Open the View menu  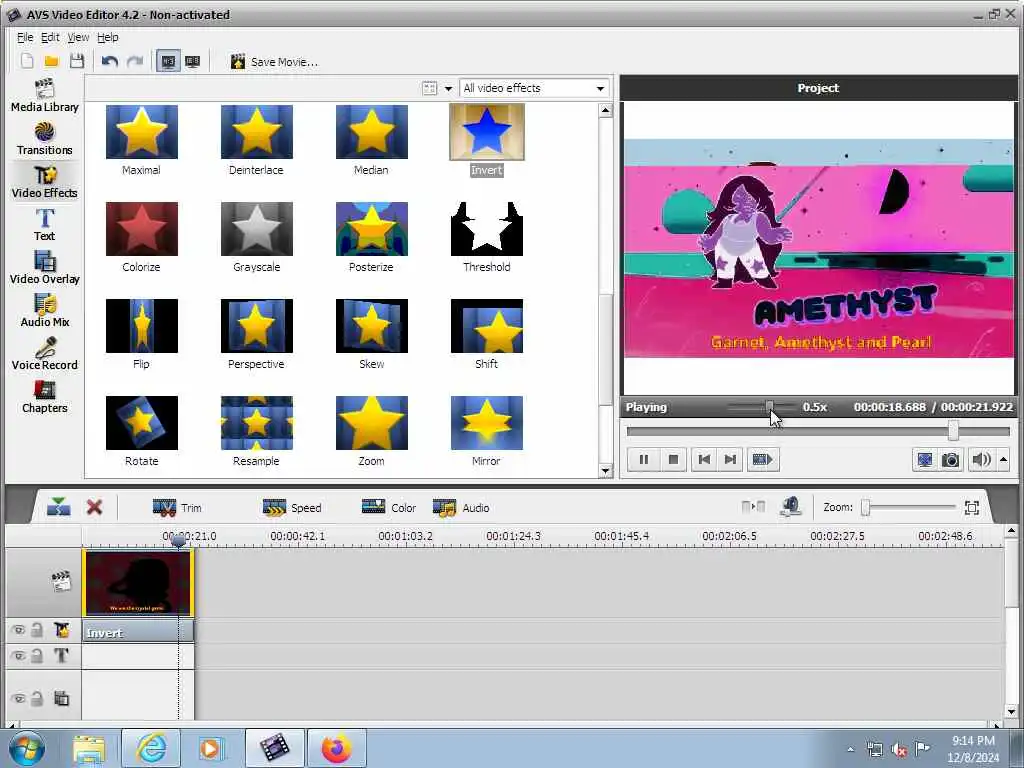[78, 37]
